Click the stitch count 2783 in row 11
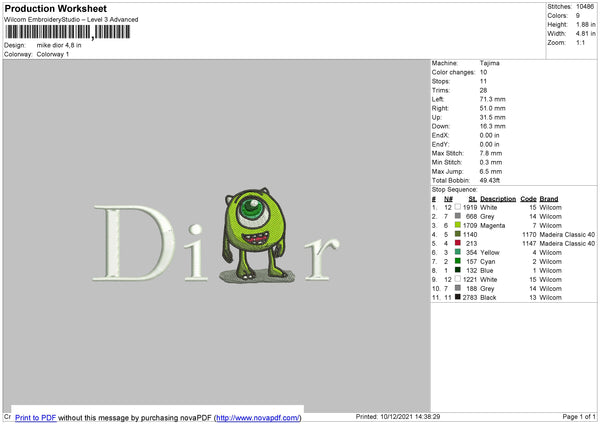The height and width of the screenshot is (424, 600). [470, 297]
